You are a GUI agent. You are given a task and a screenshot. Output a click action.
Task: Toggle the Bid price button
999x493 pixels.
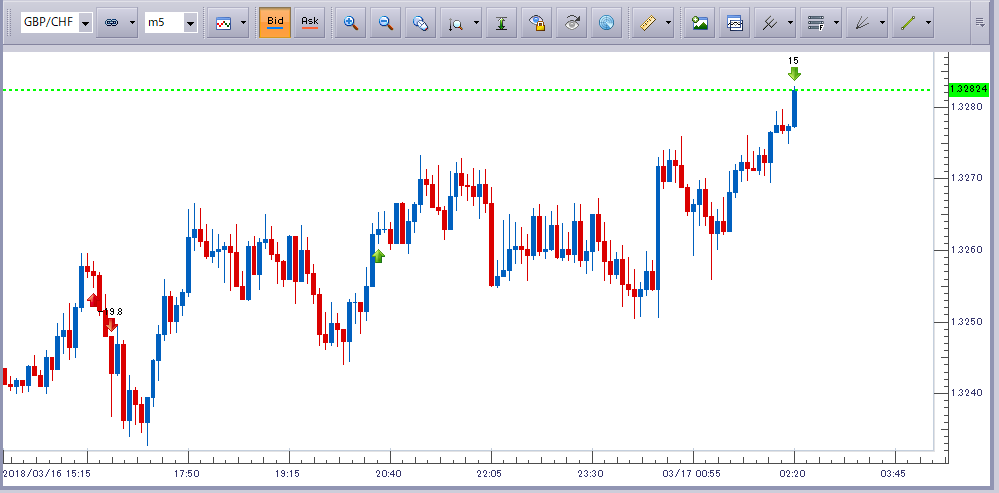point(275,23)
